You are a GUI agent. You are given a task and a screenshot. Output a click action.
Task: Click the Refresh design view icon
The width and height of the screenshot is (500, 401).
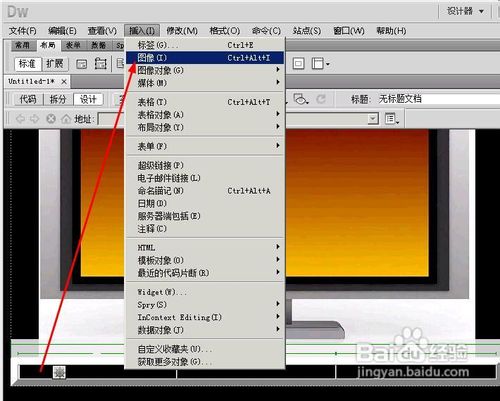point(321,99)
